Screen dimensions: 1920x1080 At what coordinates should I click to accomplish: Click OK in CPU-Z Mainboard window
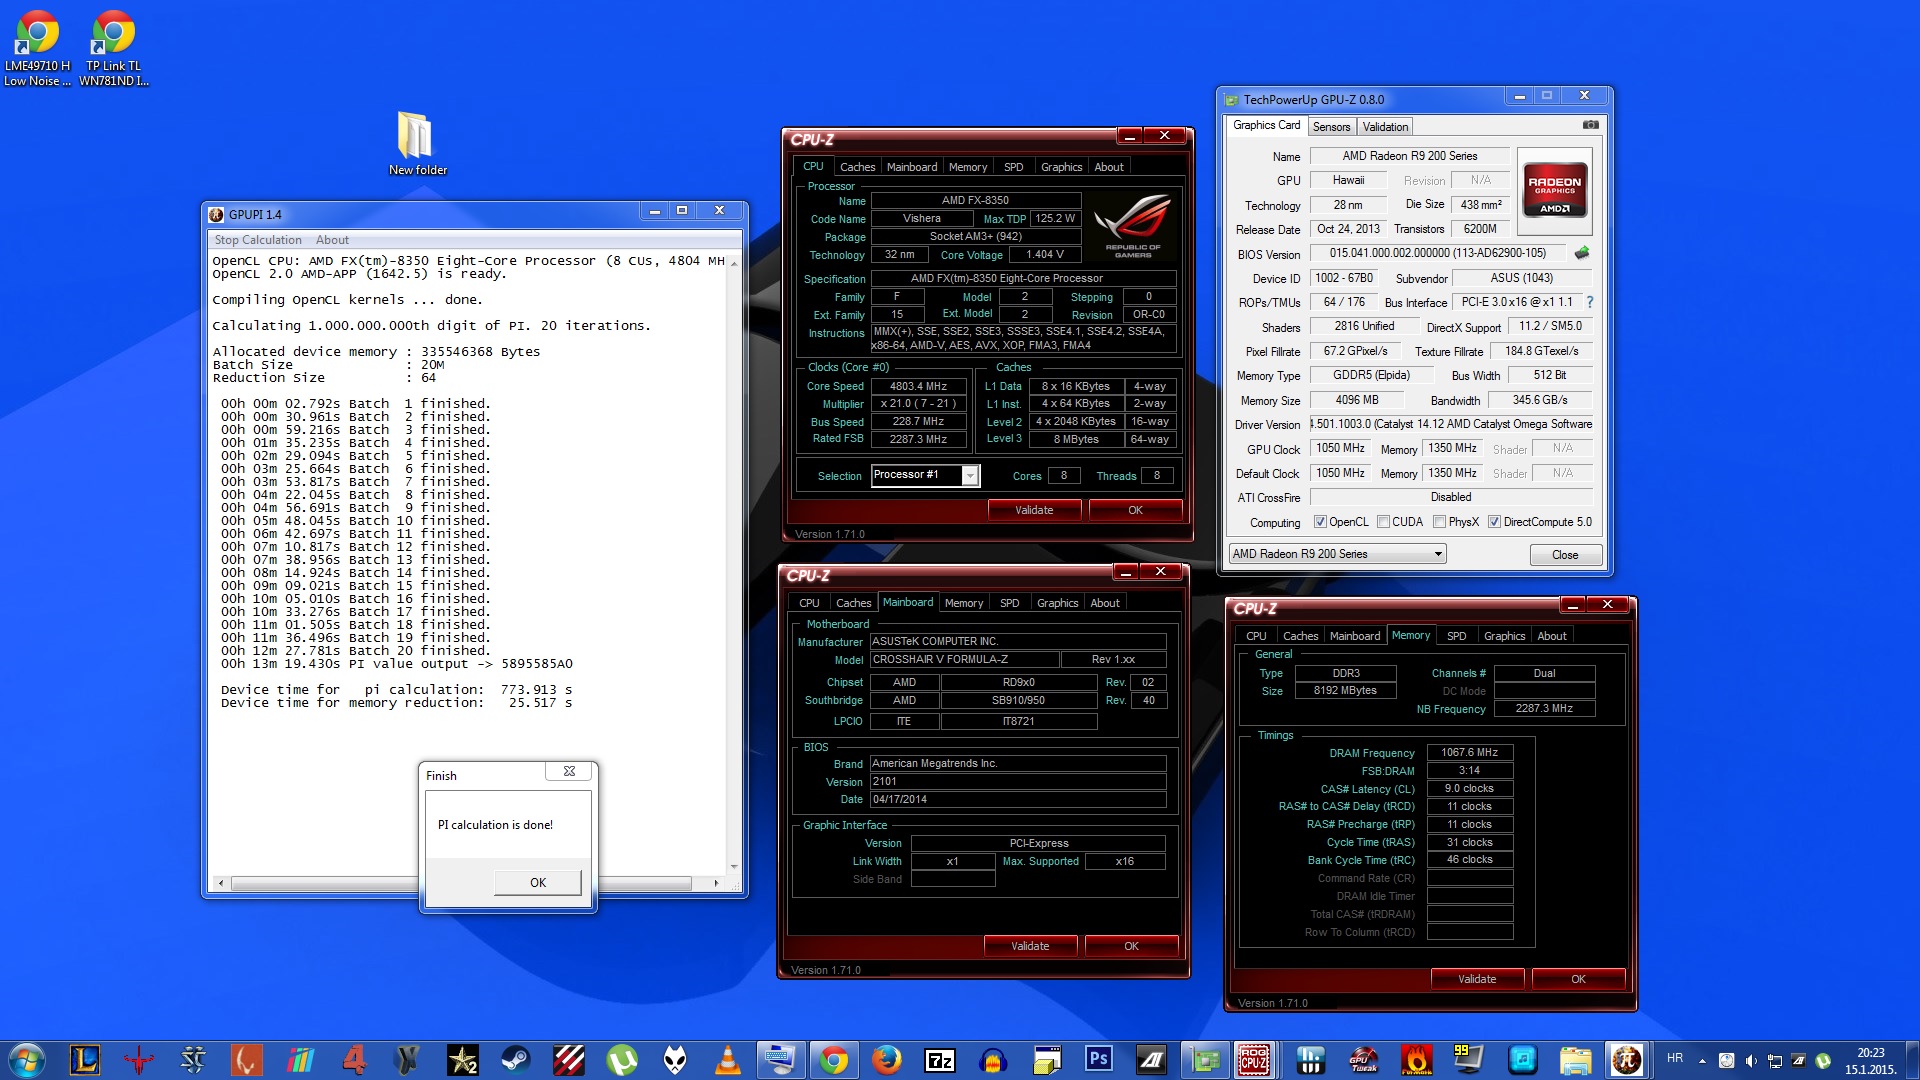pos(1131,946)
